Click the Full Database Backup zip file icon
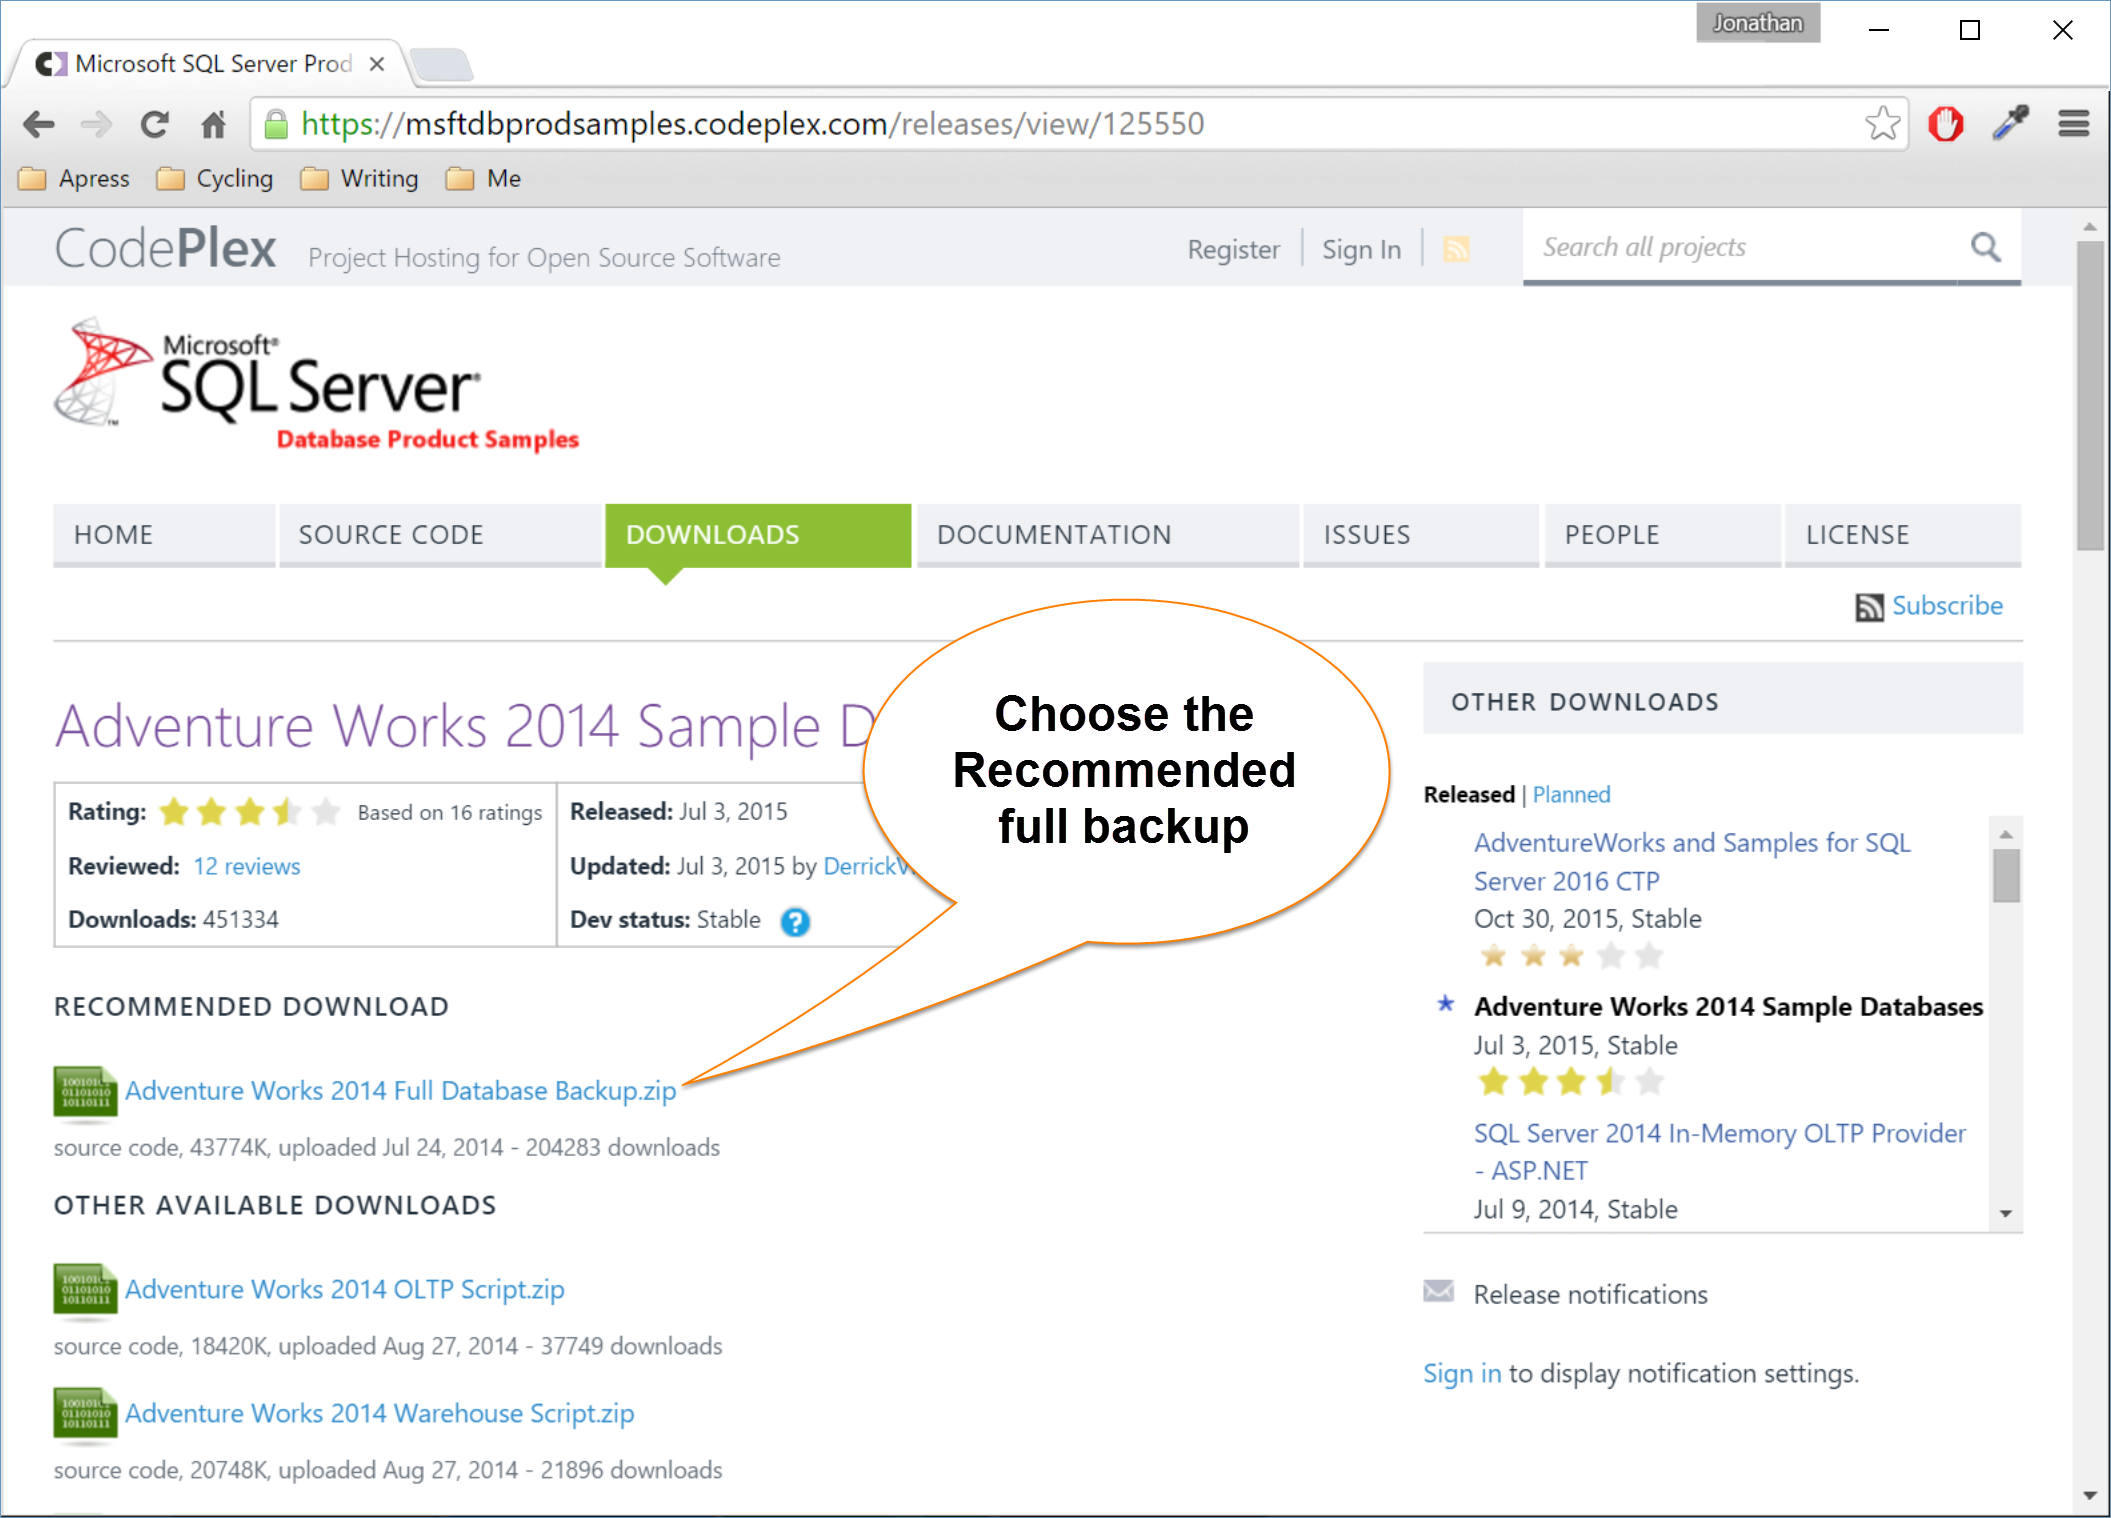Image resolution: width=2111 pixels, height=1518 pixels. pyautogui.click(x=85, y=1092)
